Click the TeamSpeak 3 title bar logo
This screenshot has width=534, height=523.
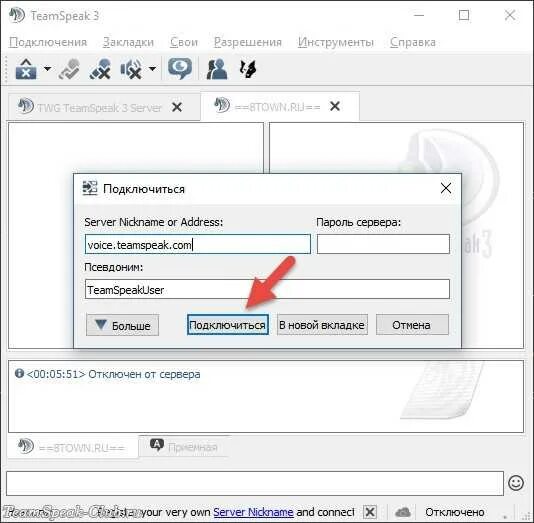pyautogui.click(x=17, y=15)
